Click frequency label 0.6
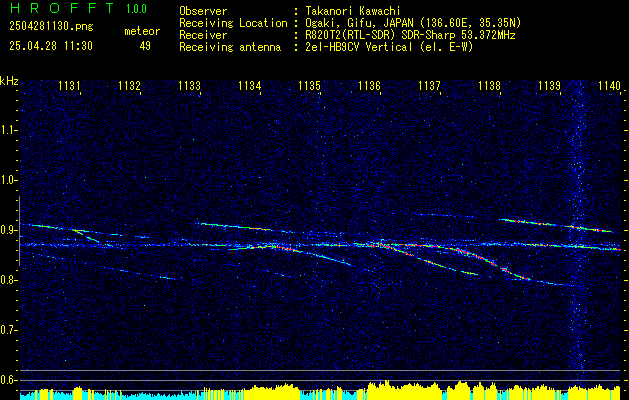629x400 pixels. pyautogui.click(x=8, y=380)
